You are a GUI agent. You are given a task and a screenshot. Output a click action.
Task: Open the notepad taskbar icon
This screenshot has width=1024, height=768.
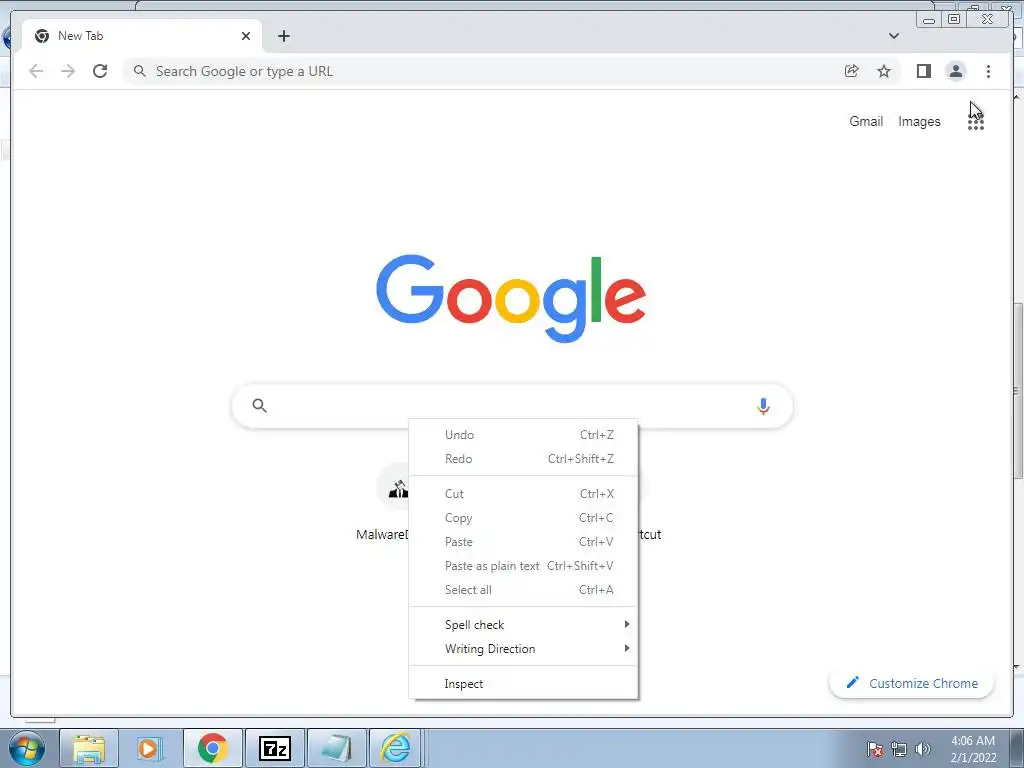[336, 748]
